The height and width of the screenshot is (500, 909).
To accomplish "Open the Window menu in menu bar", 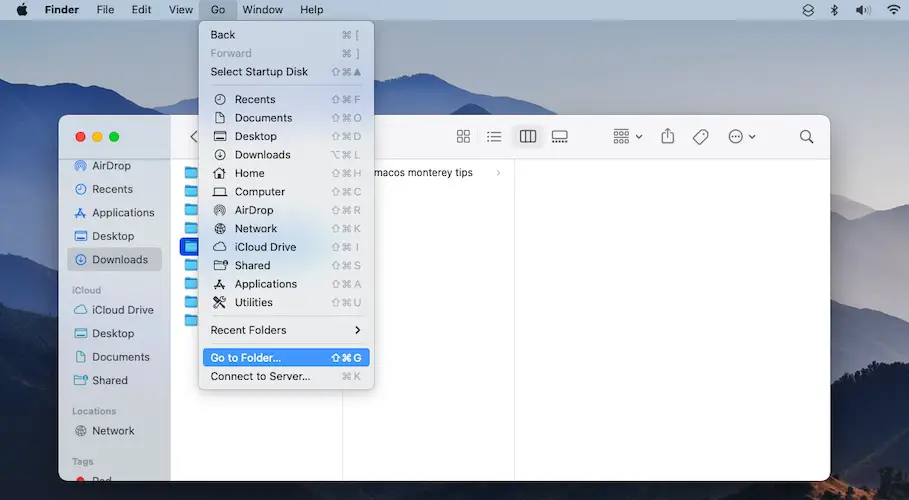I will (262, 10).
